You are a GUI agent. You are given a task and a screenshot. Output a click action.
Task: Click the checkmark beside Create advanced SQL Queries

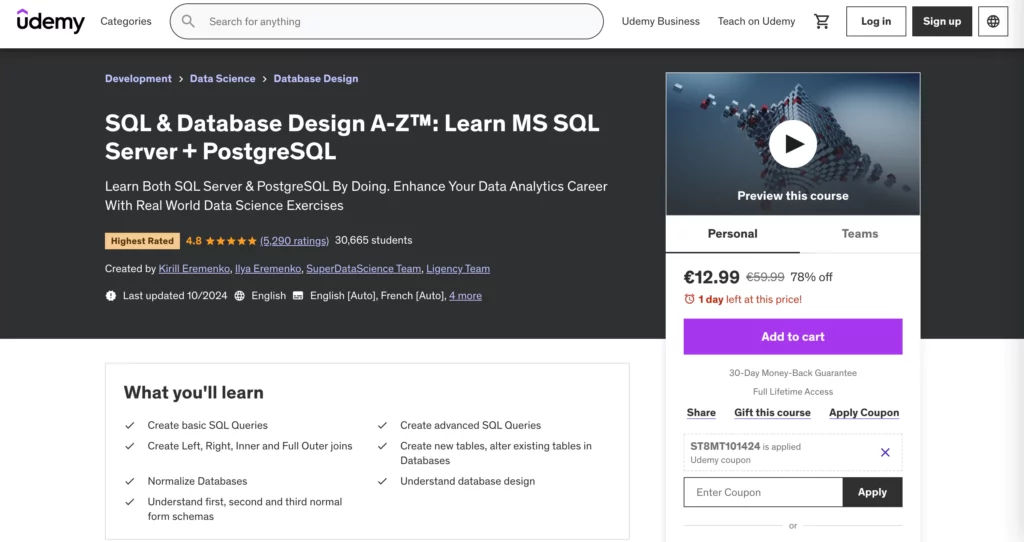[382, 425]
